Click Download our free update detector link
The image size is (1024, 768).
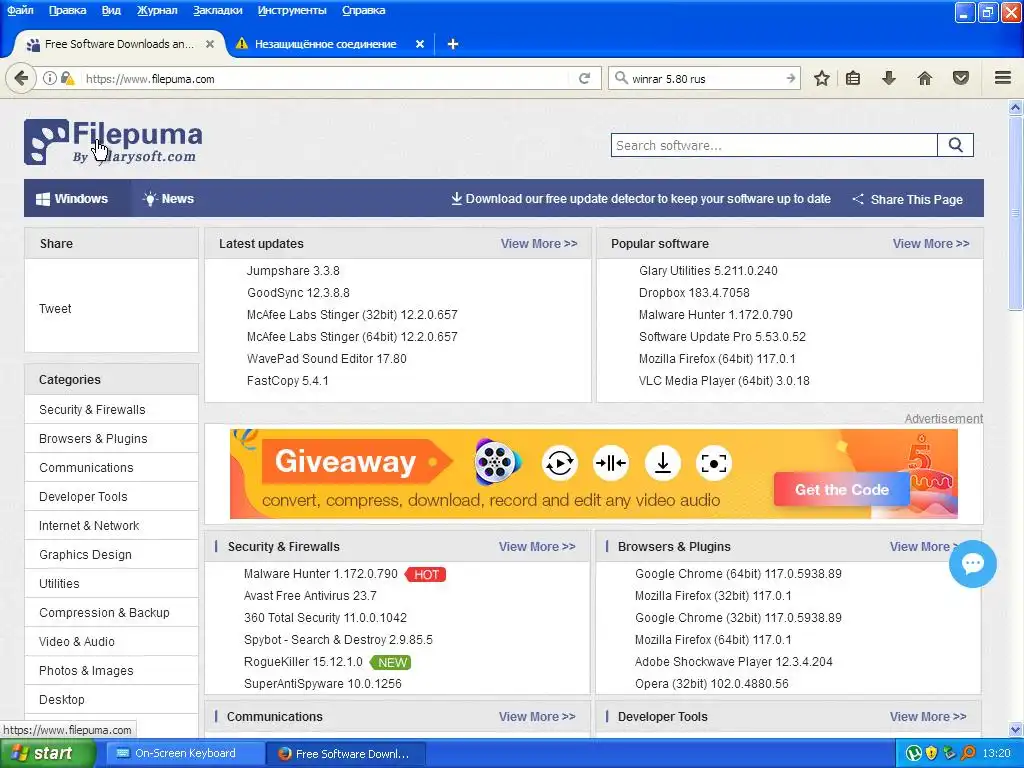tap(641, 199)
